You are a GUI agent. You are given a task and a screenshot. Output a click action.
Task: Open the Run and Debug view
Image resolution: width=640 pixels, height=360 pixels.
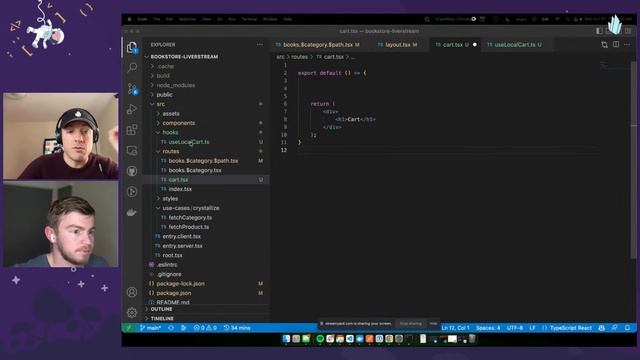[x=132, y=109]
